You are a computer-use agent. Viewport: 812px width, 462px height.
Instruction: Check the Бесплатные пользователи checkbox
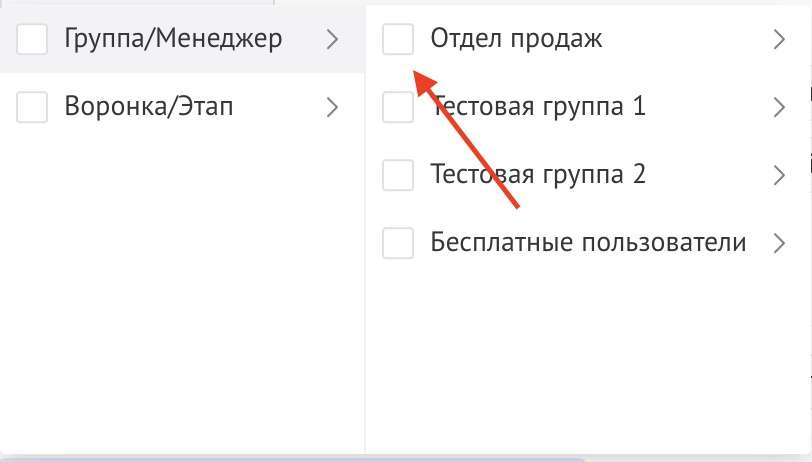tap(399, 243)
